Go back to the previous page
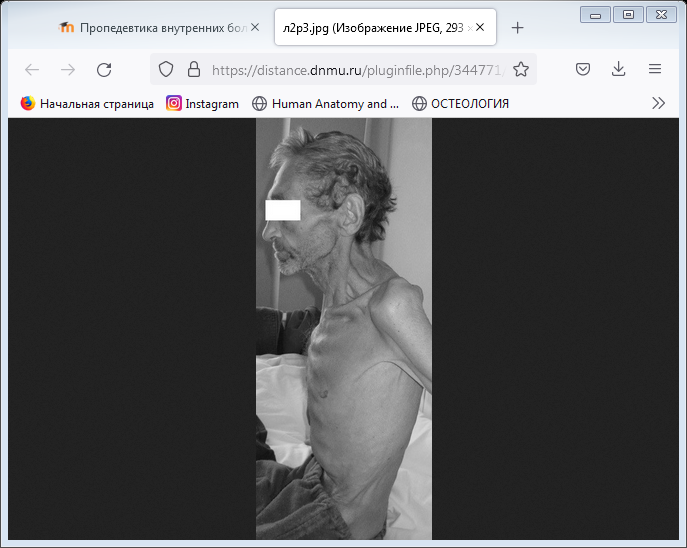687x548 pixels. point(32,70)
